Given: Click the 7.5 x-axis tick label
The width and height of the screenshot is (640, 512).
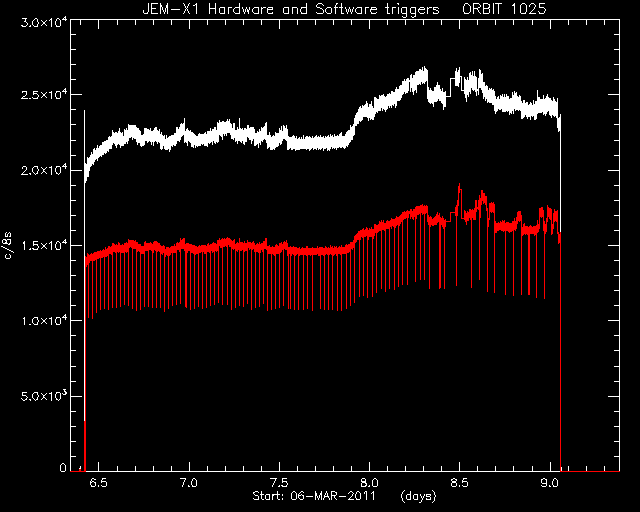Looking at the screenshot, I should click(279, 483).
